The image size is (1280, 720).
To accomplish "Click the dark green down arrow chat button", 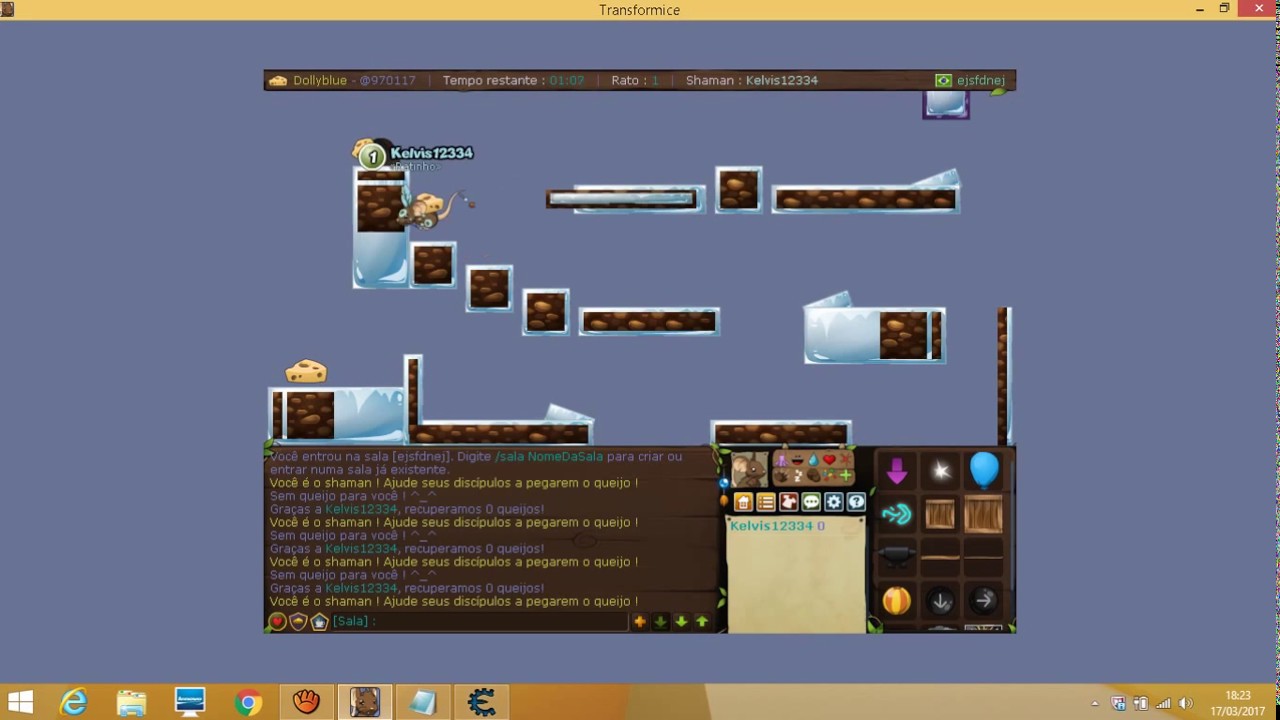I will pos(660,621).
